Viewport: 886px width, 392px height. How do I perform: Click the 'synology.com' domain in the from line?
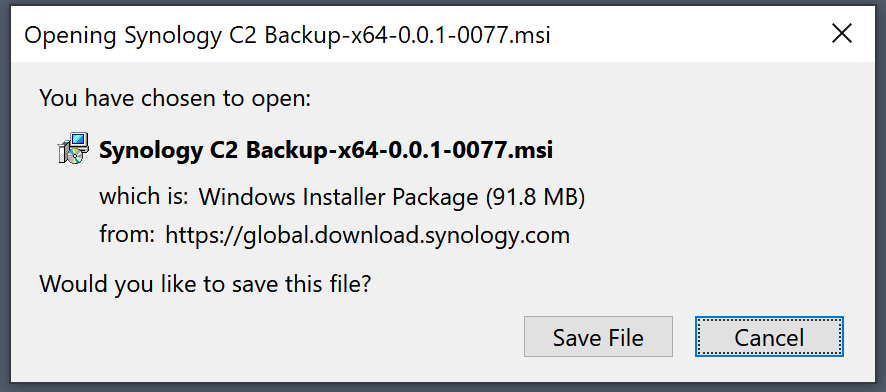click(x=497, y=235)
